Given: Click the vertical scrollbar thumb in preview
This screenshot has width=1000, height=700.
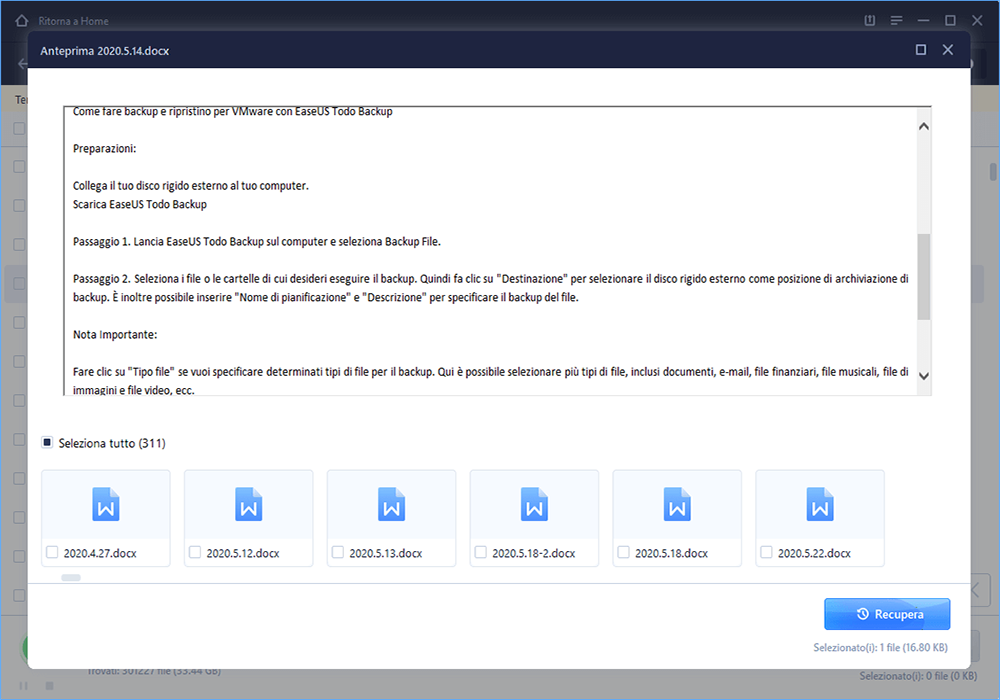Looking at the screenshot, I should tap(923, 277).
